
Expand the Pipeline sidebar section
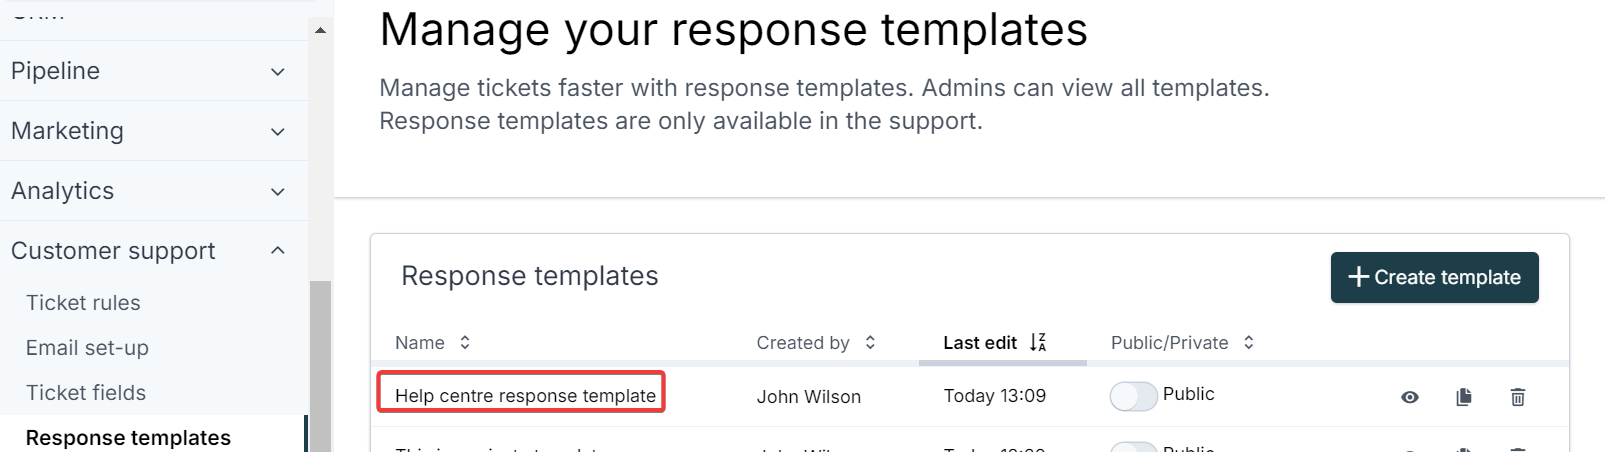pyautogui.click(x=278, y=71)
